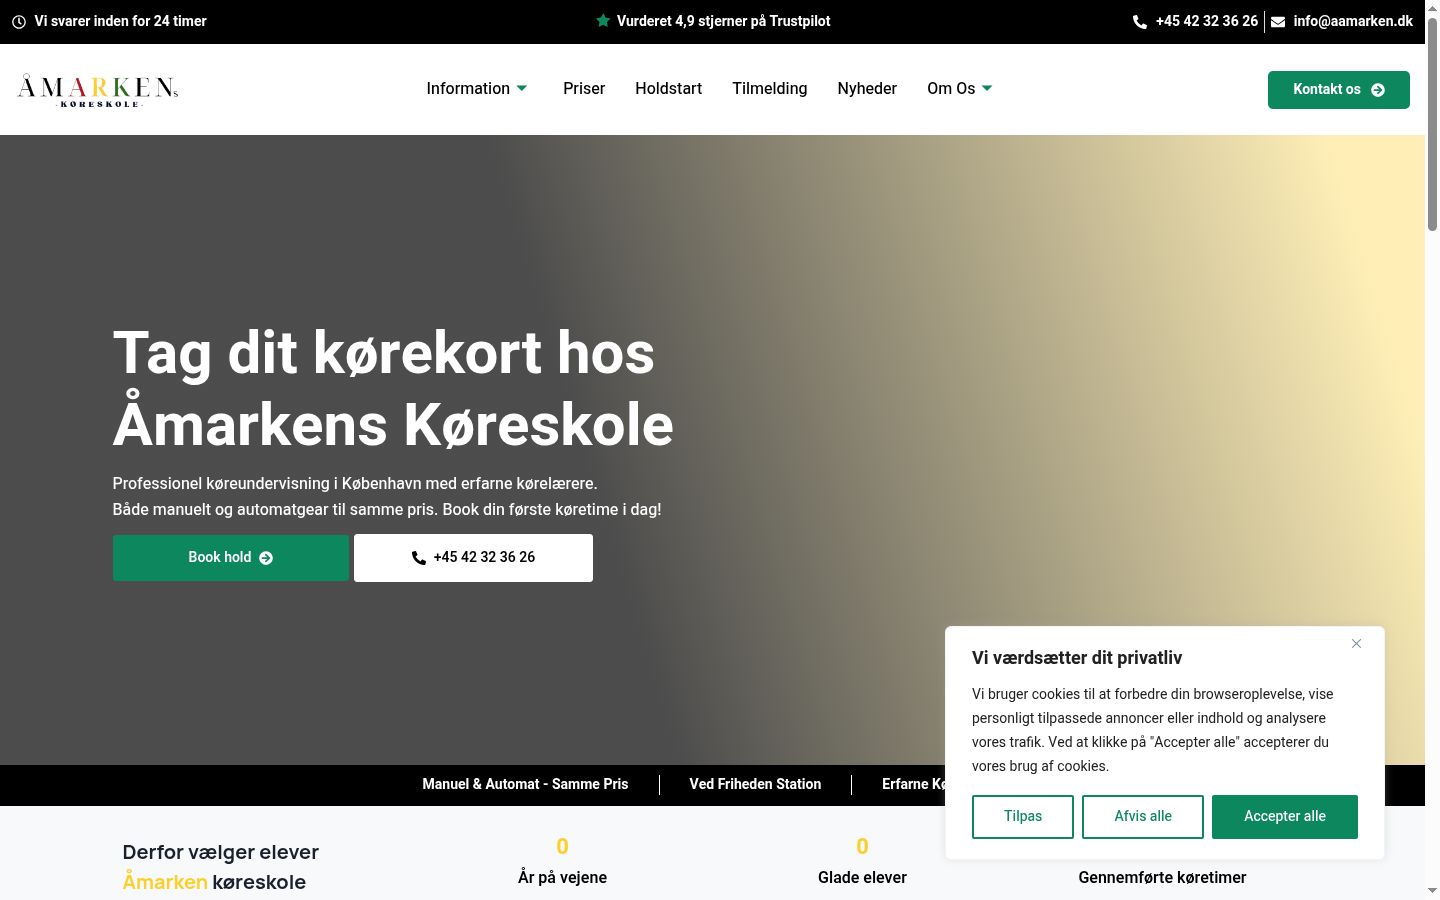The height and width of the screenshot is (900, 1440).
Task: Select Nyheder in the navigation bar
Action: point(867,88)
